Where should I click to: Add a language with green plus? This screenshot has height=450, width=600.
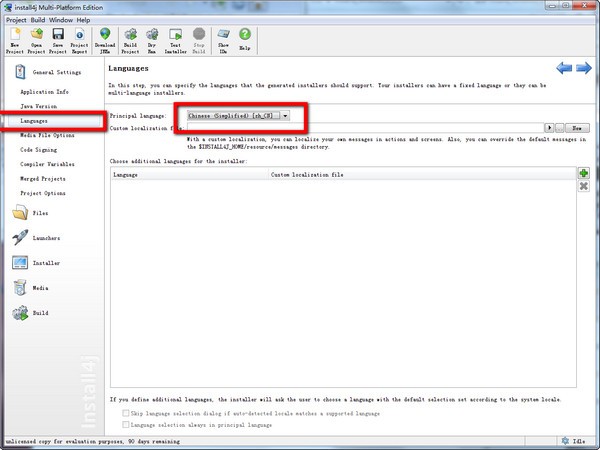[x=583, y=173]
